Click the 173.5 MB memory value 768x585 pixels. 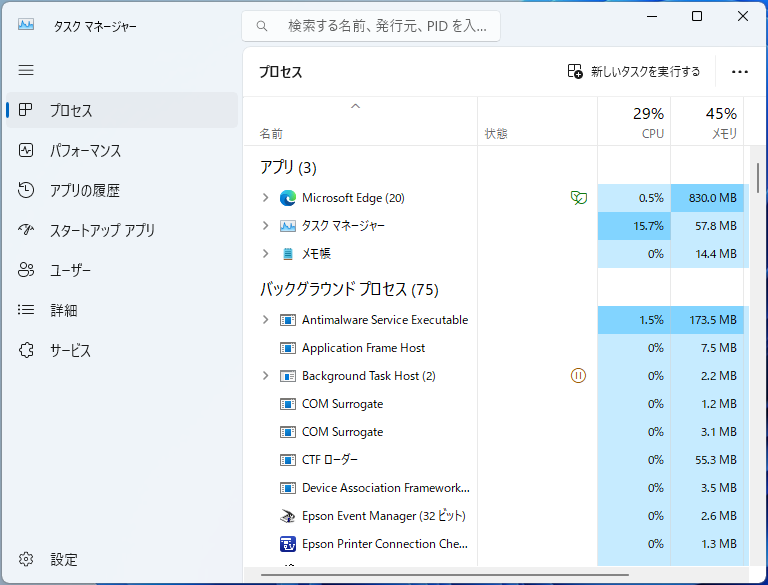point(713,320)
